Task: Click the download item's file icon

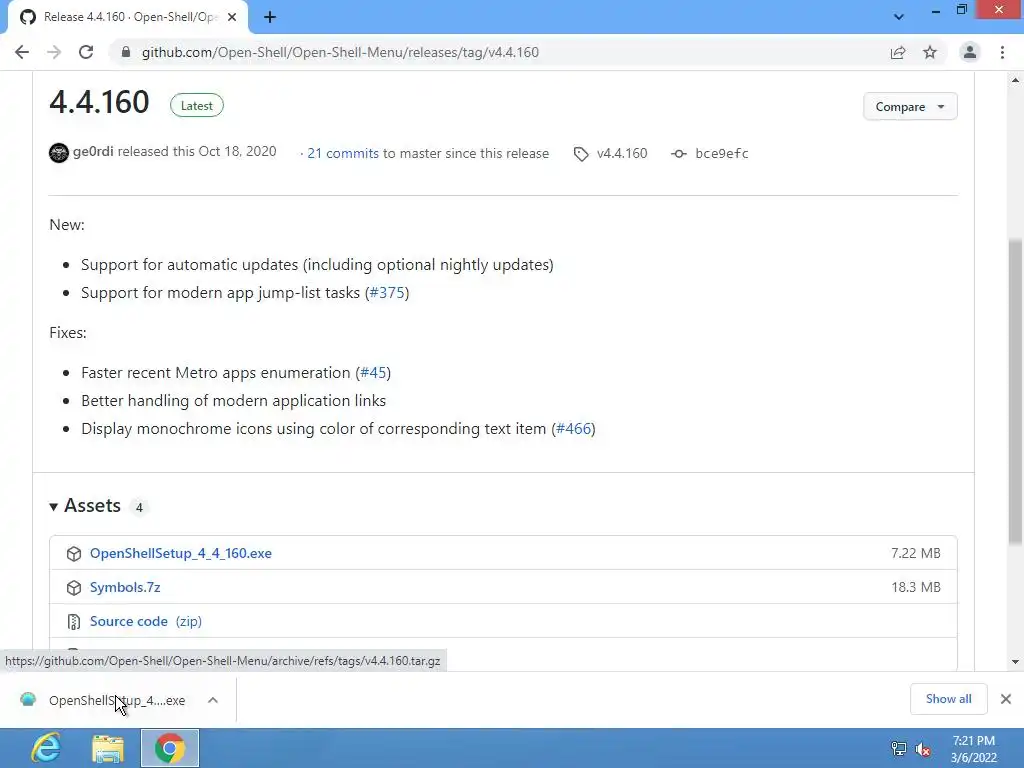Action: [x=28, y=699]
